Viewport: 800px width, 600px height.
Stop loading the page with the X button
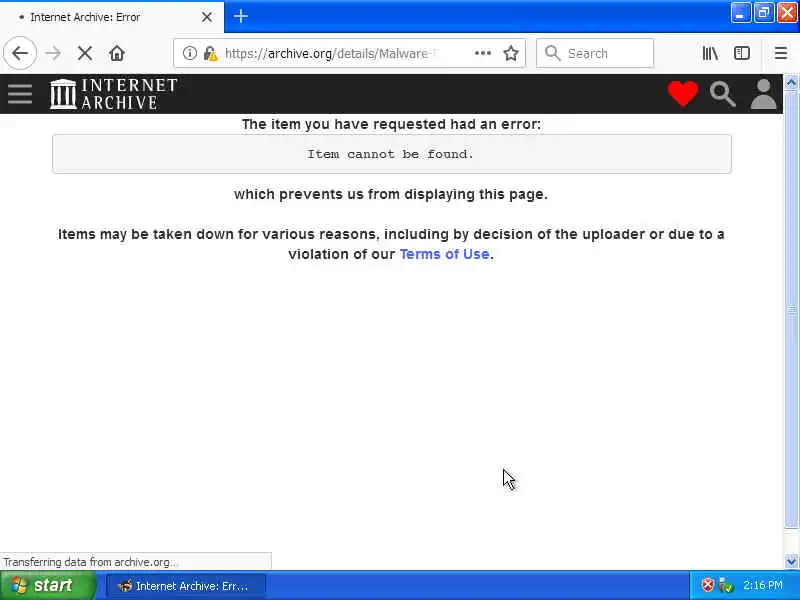pyautogui.click(x=85, y=53)
